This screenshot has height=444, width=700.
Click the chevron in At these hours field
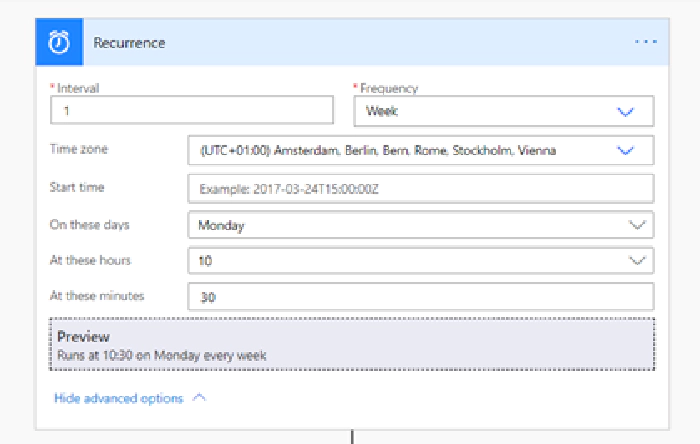pos(638,261)
